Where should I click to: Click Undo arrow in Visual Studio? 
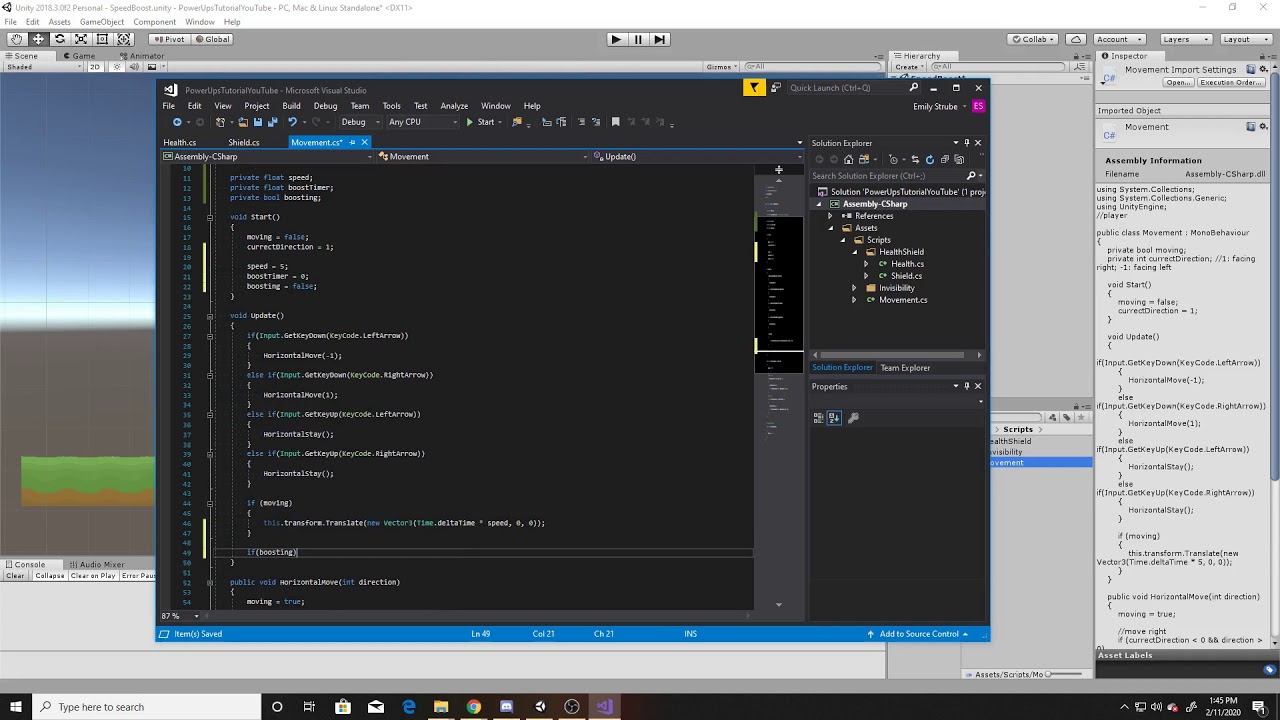[x=292, y=122]
